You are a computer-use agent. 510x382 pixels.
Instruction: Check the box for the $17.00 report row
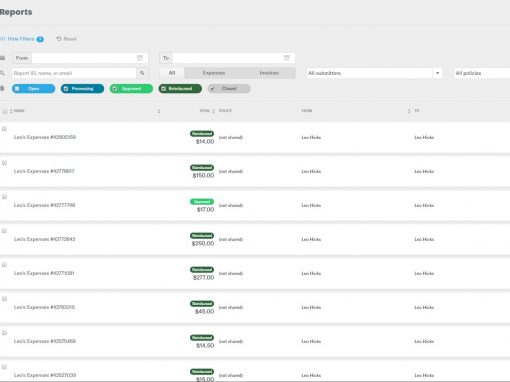(x=4, y=197)
